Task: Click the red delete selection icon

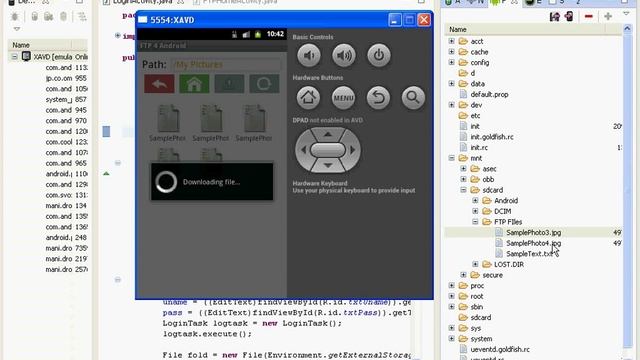Action: (589, 16)
